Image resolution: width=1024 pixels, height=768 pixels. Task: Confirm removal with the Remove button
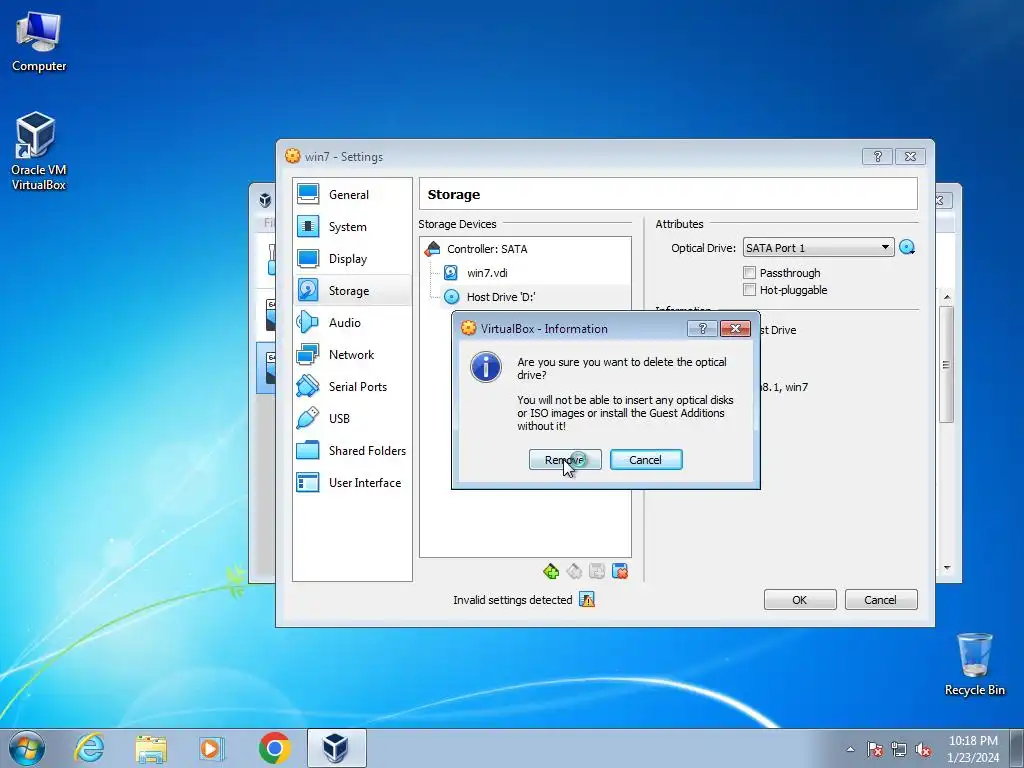pyautogui.click(x=565, y=460)
